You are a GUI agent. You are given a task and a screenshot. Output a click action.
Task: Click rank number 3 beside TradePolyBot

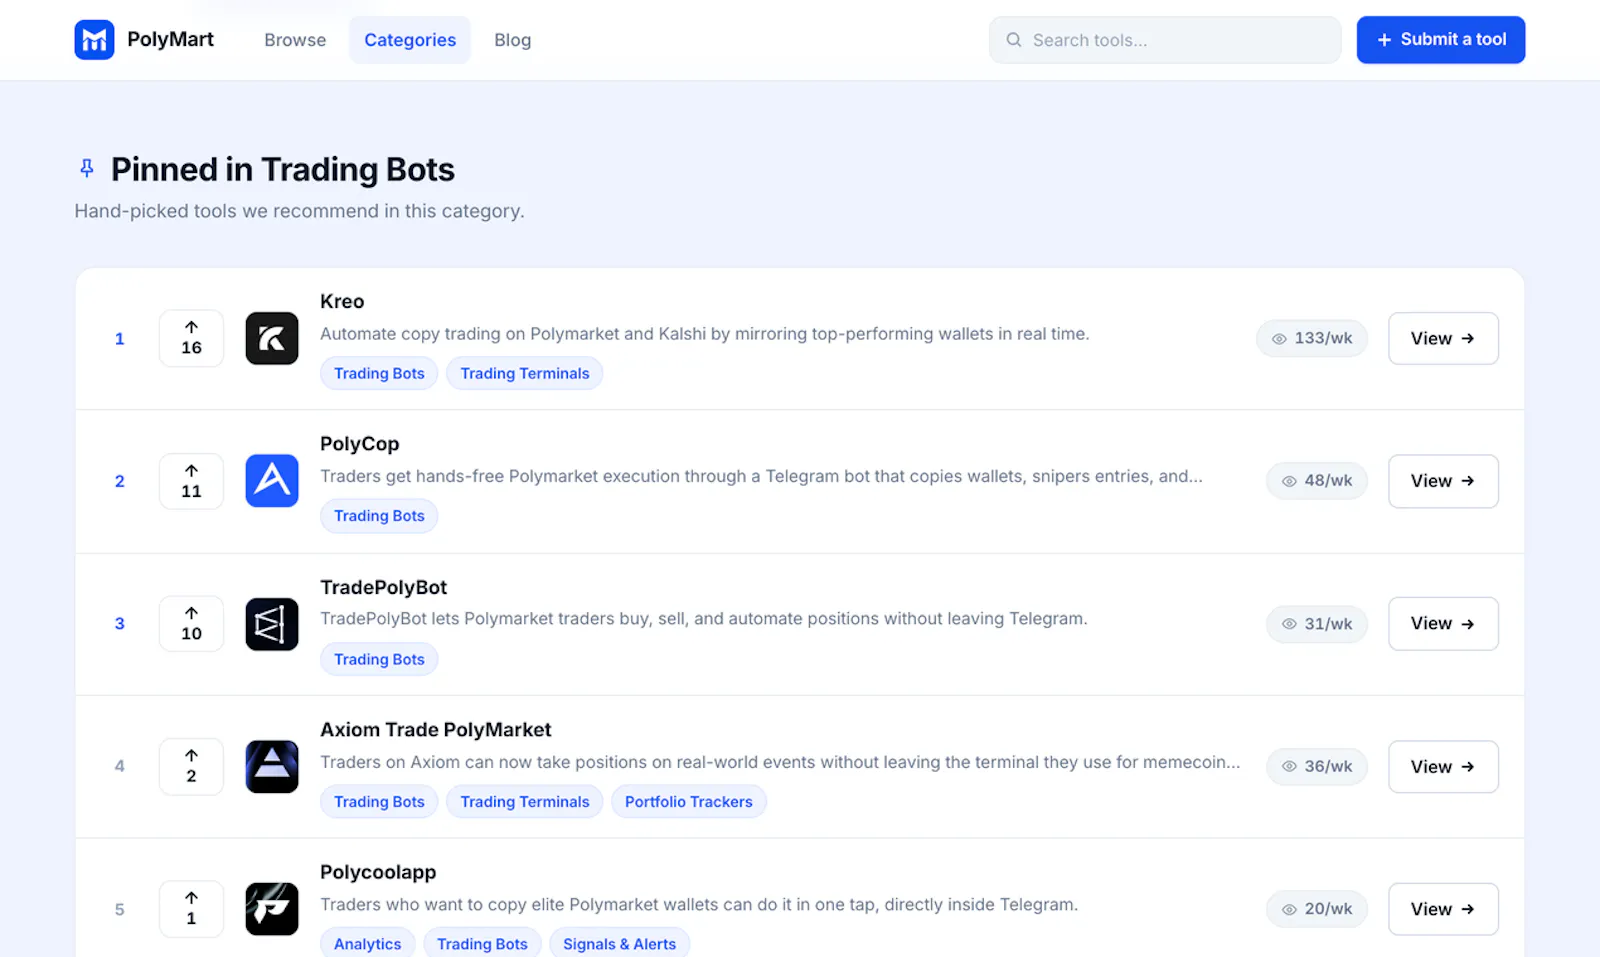point(119,624)
